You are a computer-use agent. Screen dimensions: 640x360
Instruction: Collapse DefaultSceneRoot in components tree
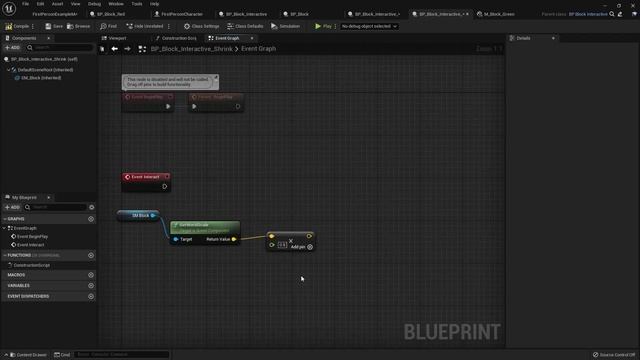click(9, 70)
